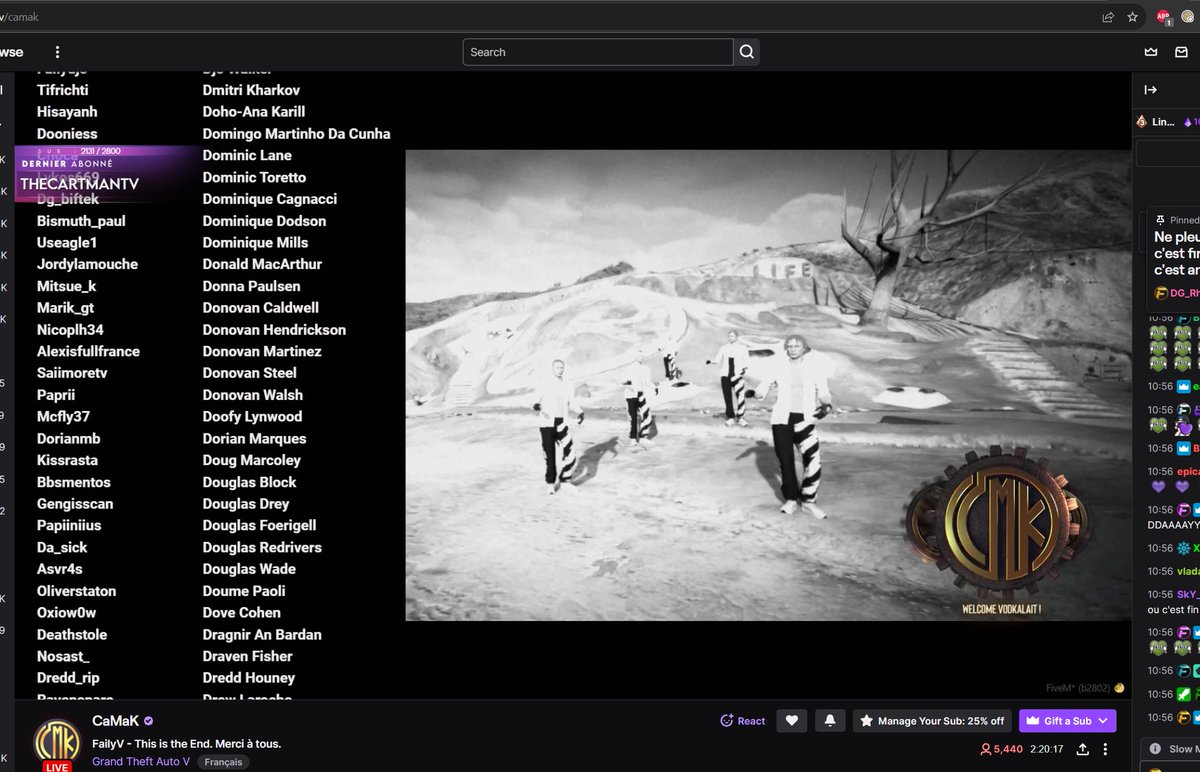Click the browser address bar
This screenshot has height=772, width=1200.
point(540,17)
